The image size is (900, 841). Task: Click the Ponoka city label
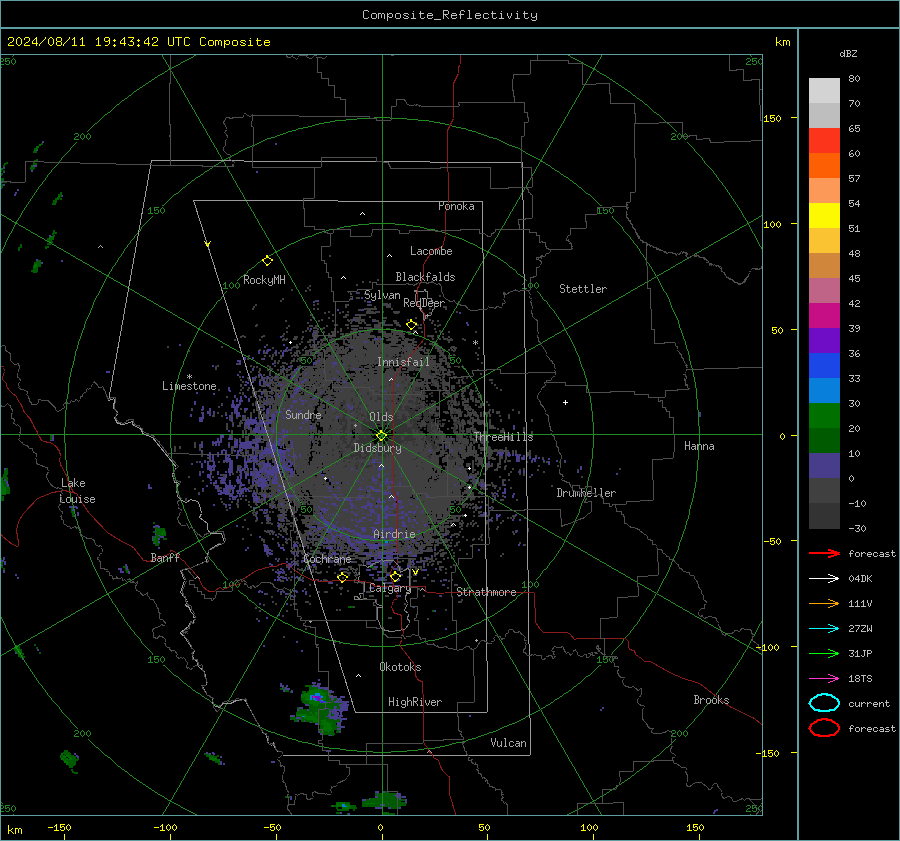pos(456,206)
